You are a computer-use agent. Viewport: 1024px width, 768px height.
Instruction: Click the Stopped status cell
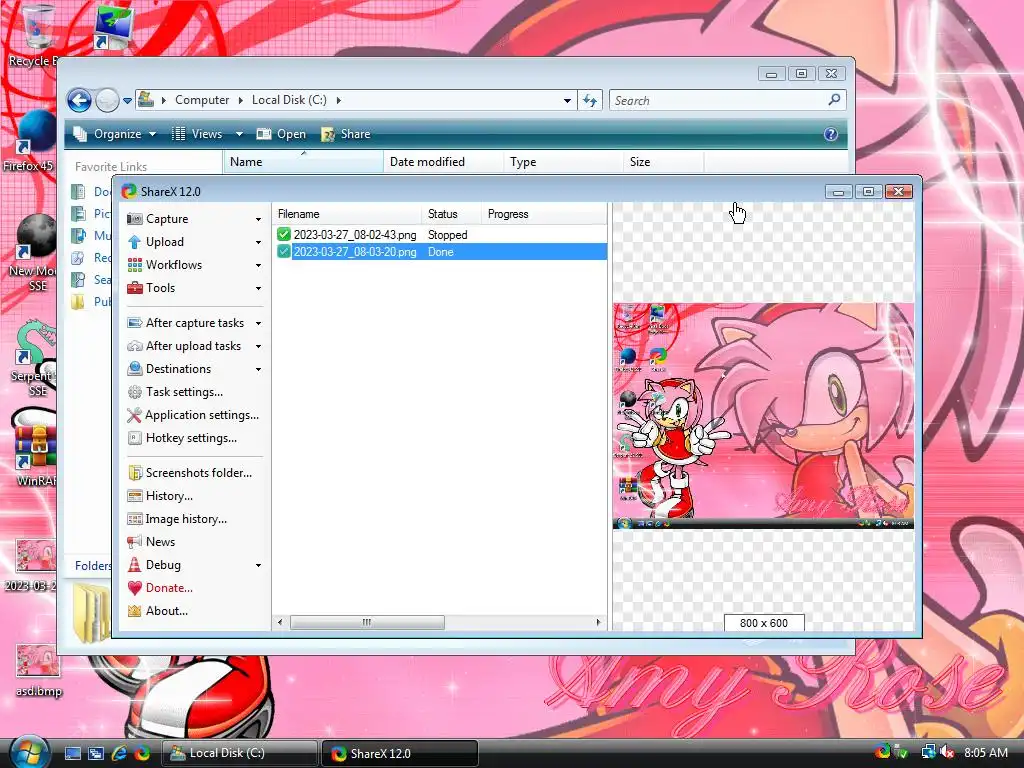coord(447,234)
